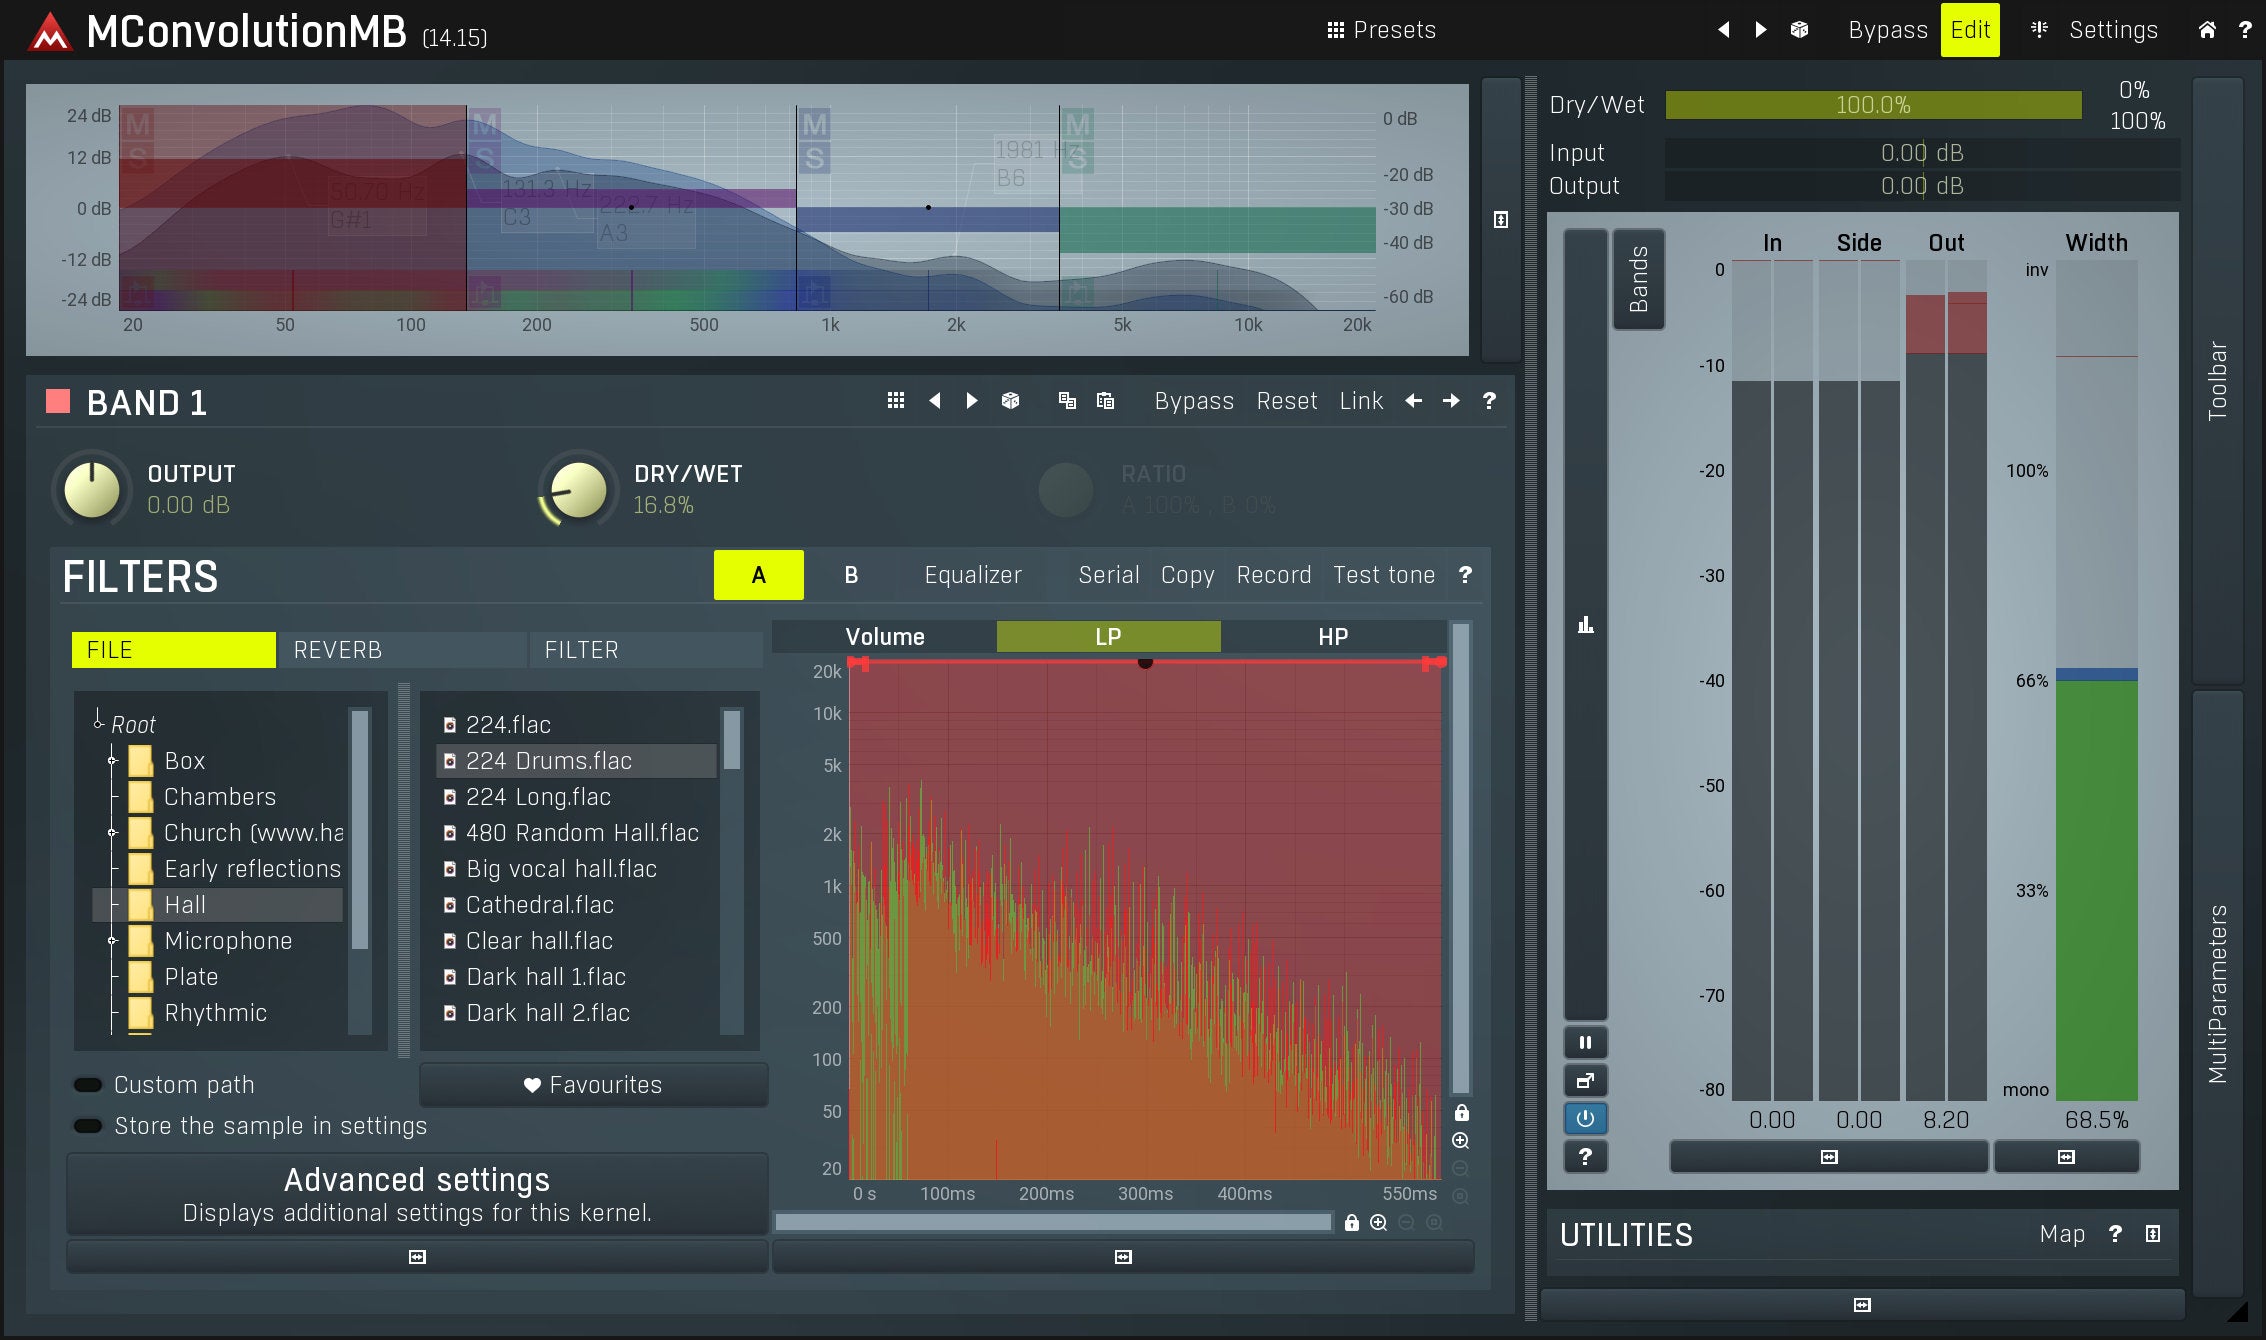Select the HP graph tab
This screenshot has width=2266, height=1340.
point(1332,637)
